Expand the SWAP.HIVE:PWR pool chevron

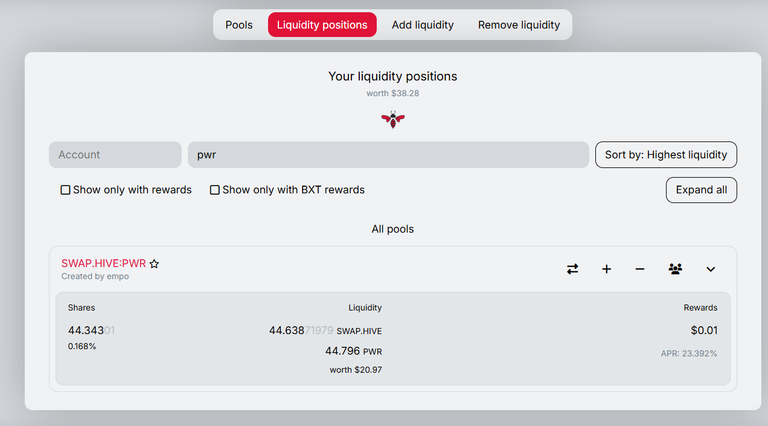pyautogui.click(x=710, y=269)
